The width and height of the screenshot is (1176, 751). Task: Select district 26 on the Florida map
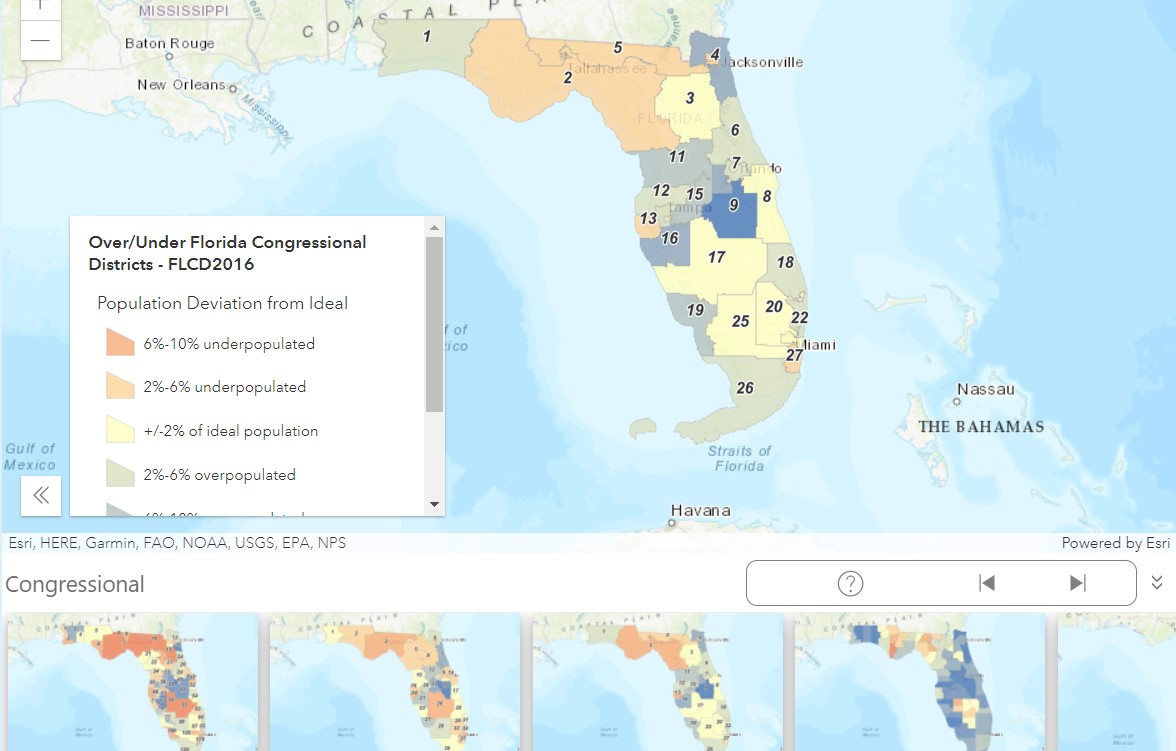pos(745,388)
